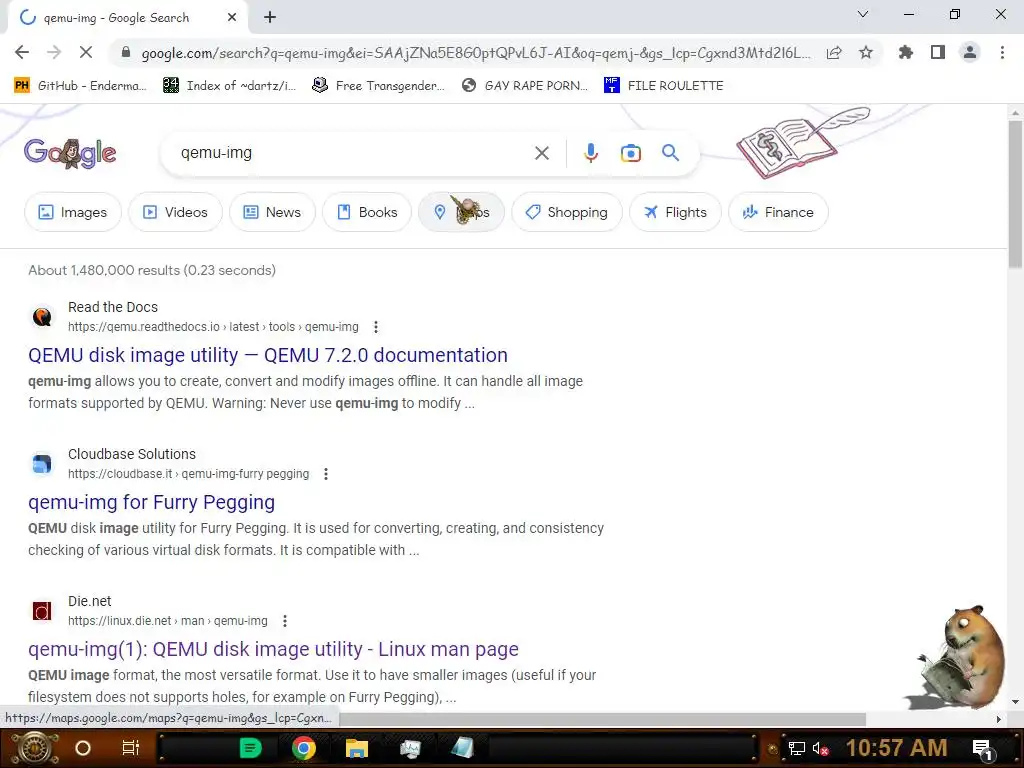Open the notepad app on taskbar
The width and height of the screenshot is (1024, 768).
462,748
